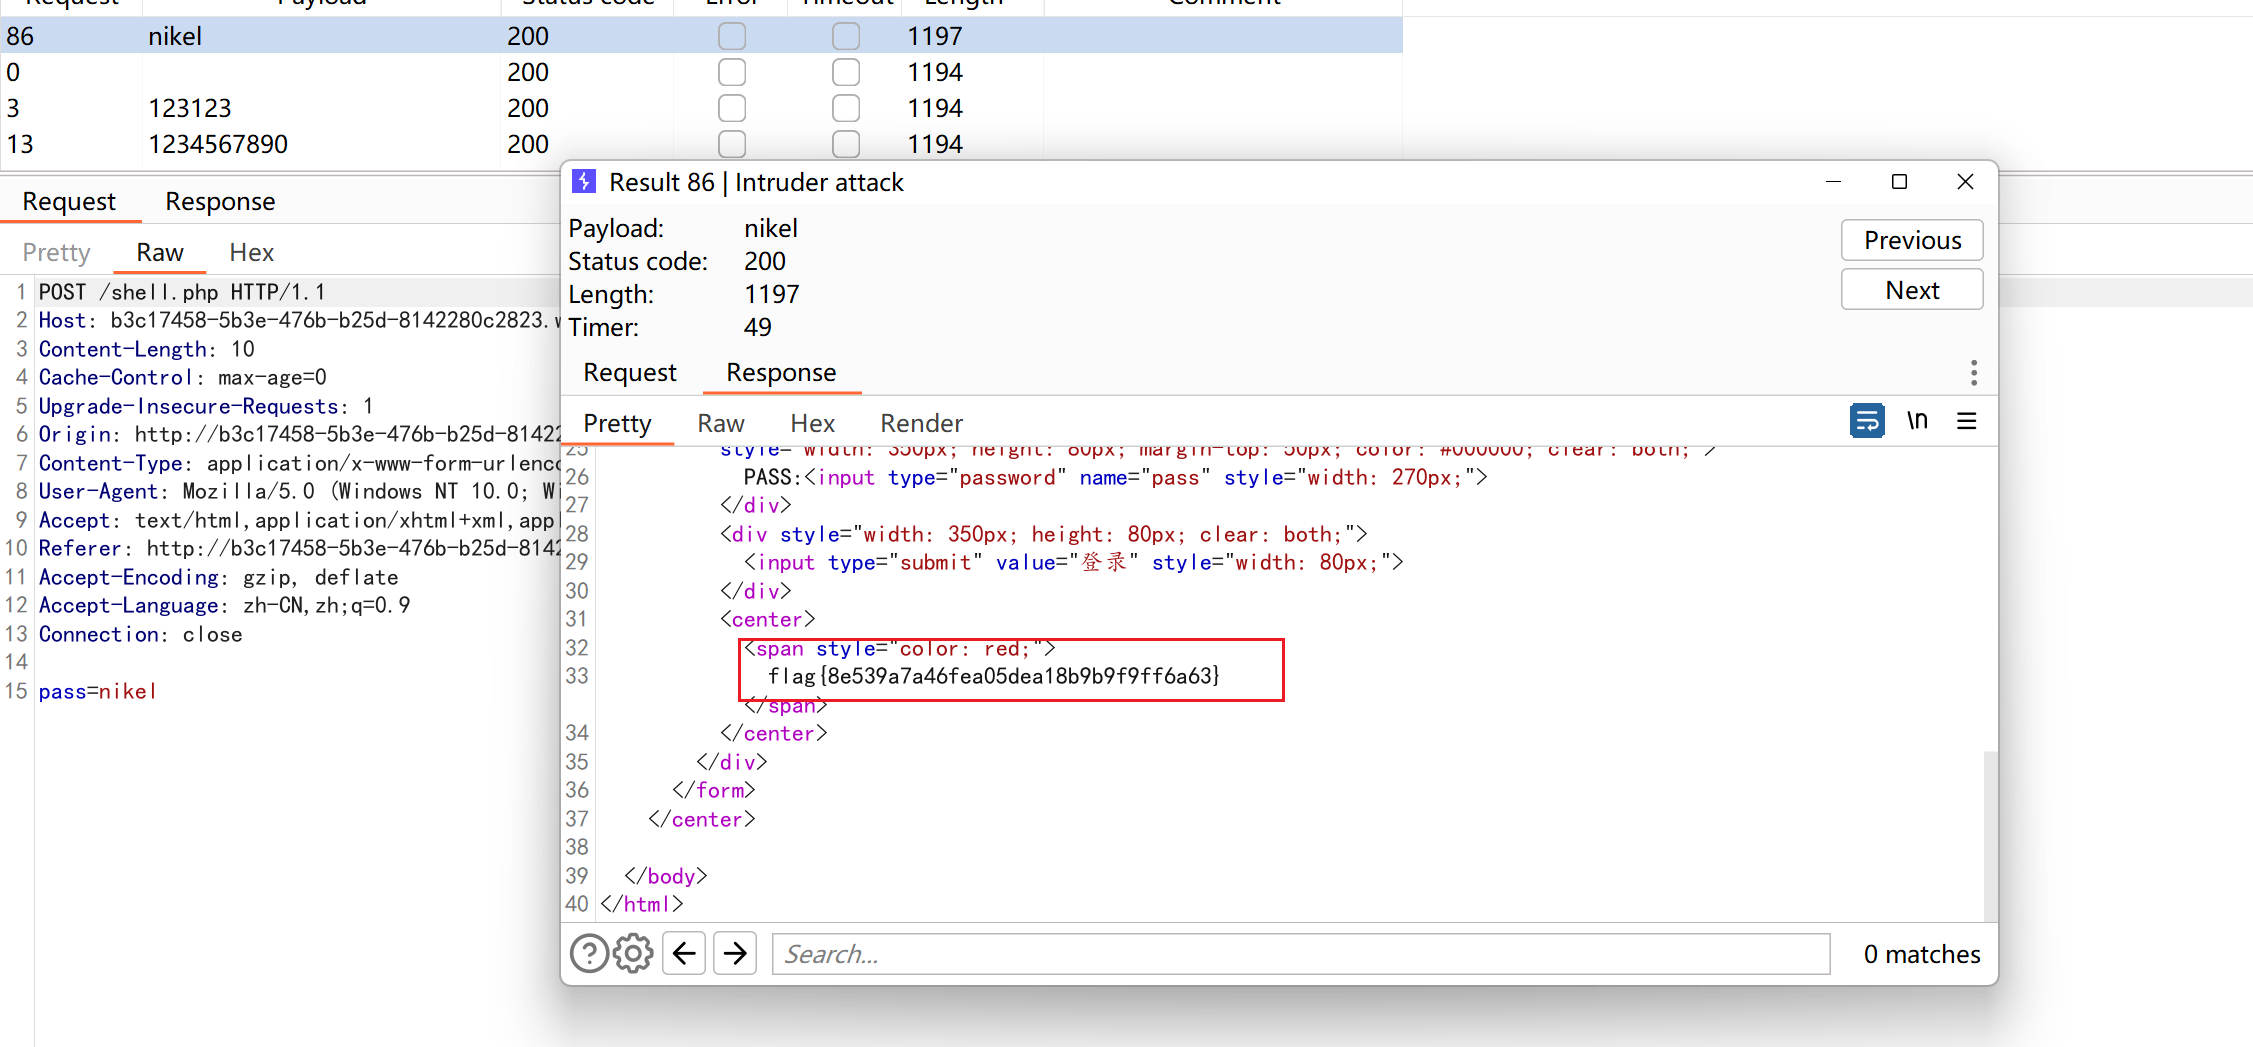The width and height of the screenshot is (2253, 1047).
Task: Toggle Error checkbox in request 0 row
Action: [x=732, y=72]
